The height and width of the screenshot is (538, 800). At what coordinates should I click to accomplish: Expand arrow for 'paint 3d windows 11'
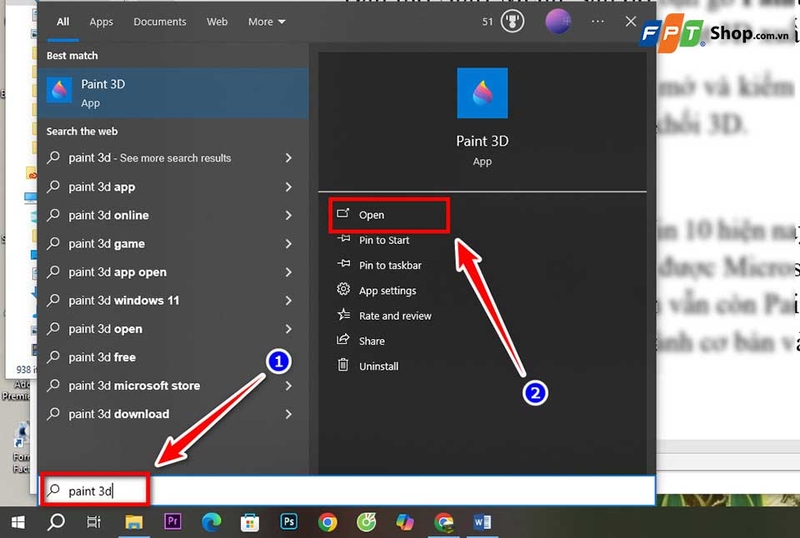(289, 301)
